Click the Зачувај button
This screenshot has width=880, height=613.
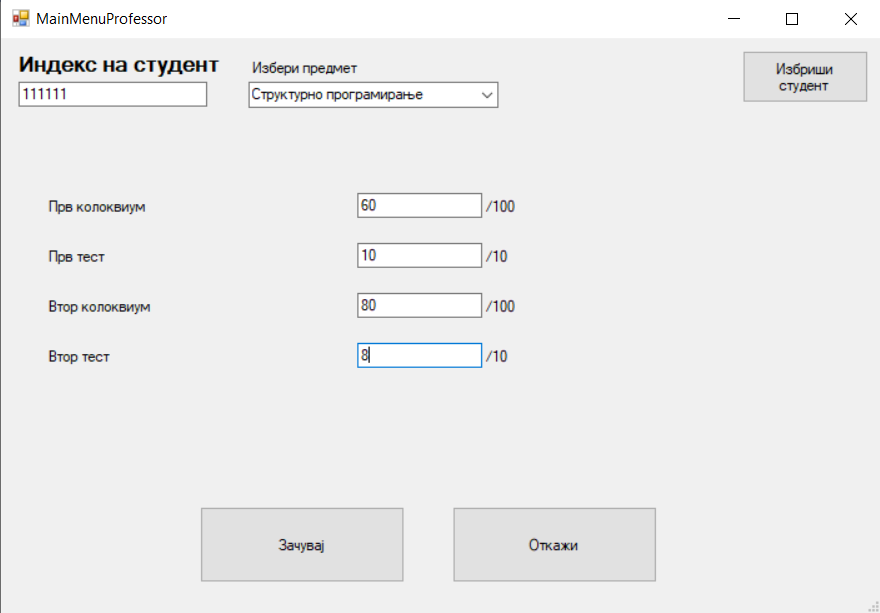click(302, 545)
